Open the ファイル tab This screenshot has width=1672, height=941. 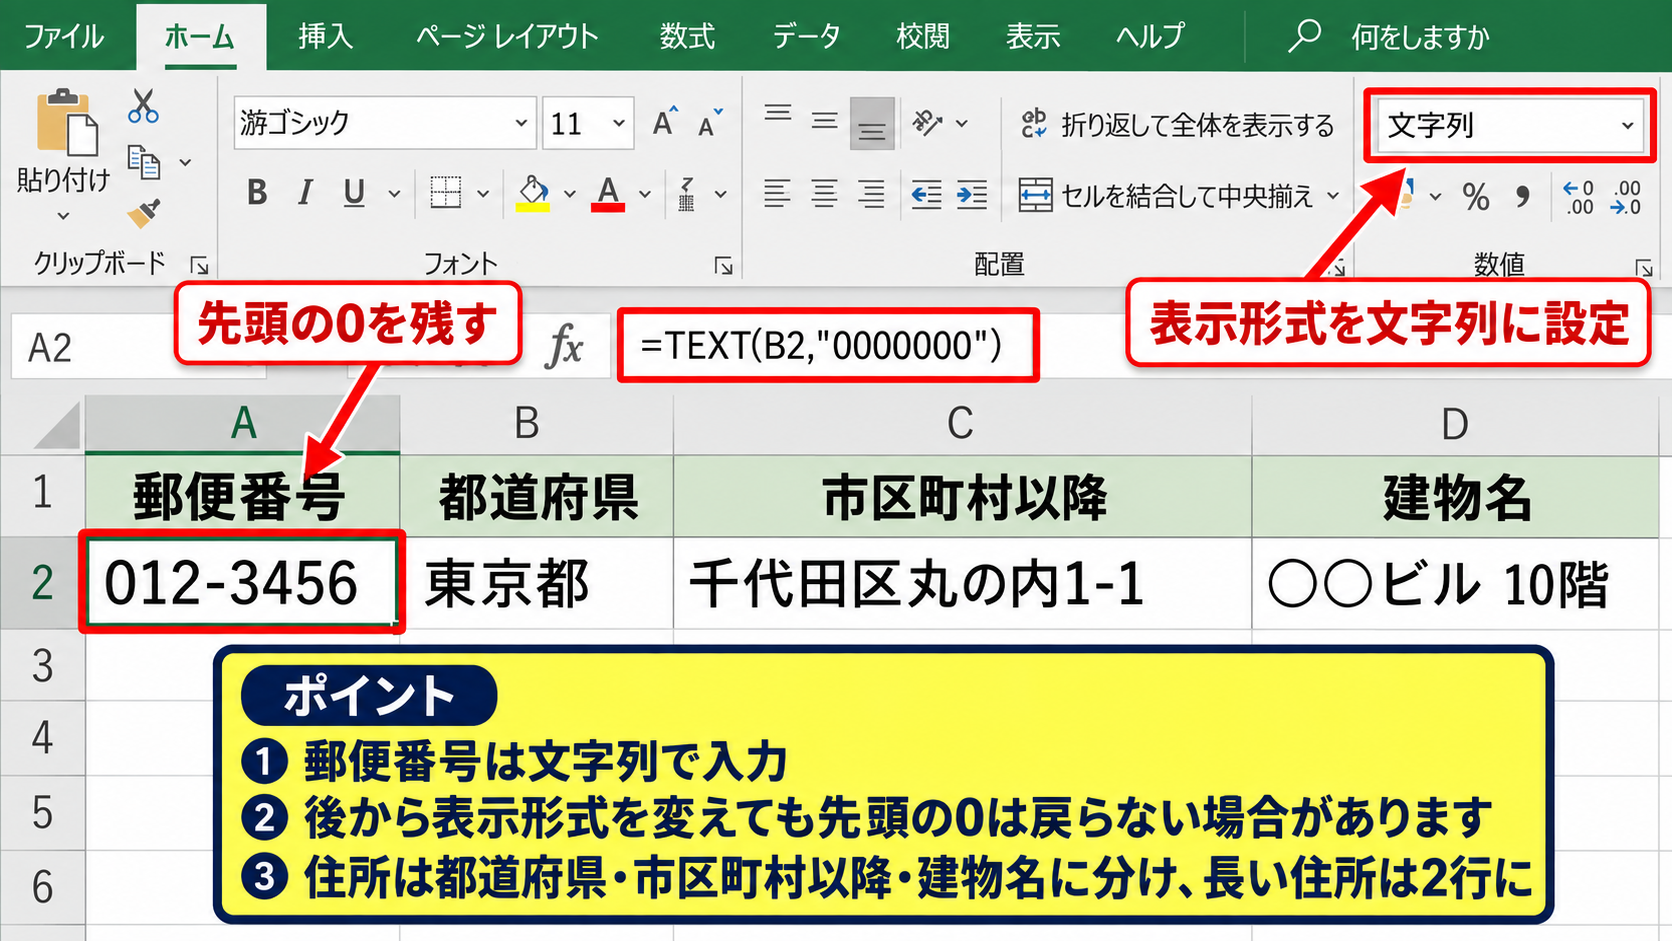point(63,37)
